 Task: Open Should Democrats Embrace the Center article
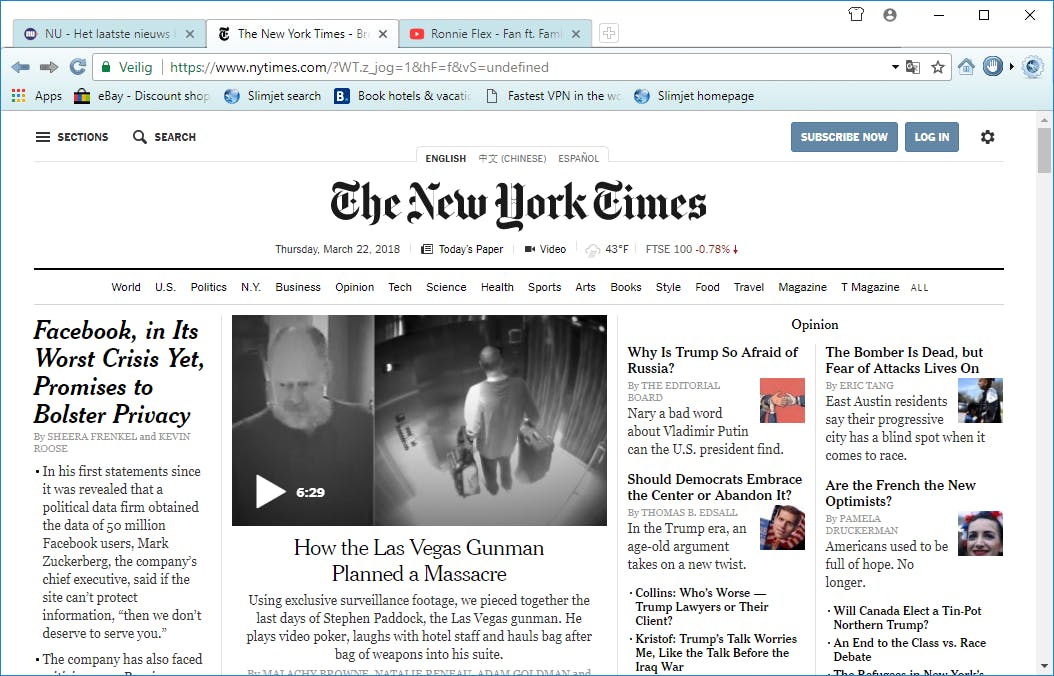pyautogui.click(x=715, y=487)
